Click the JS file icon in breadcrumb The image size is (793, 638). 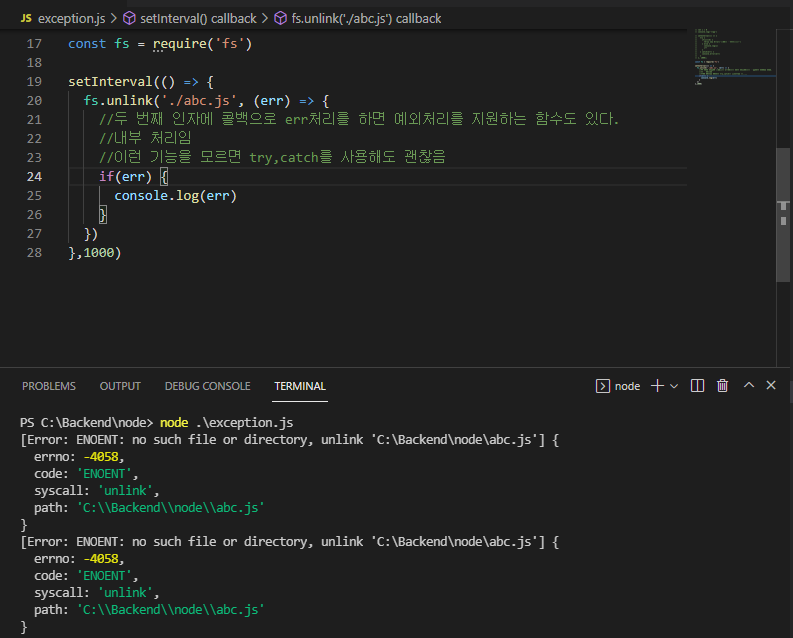point(26,19)
